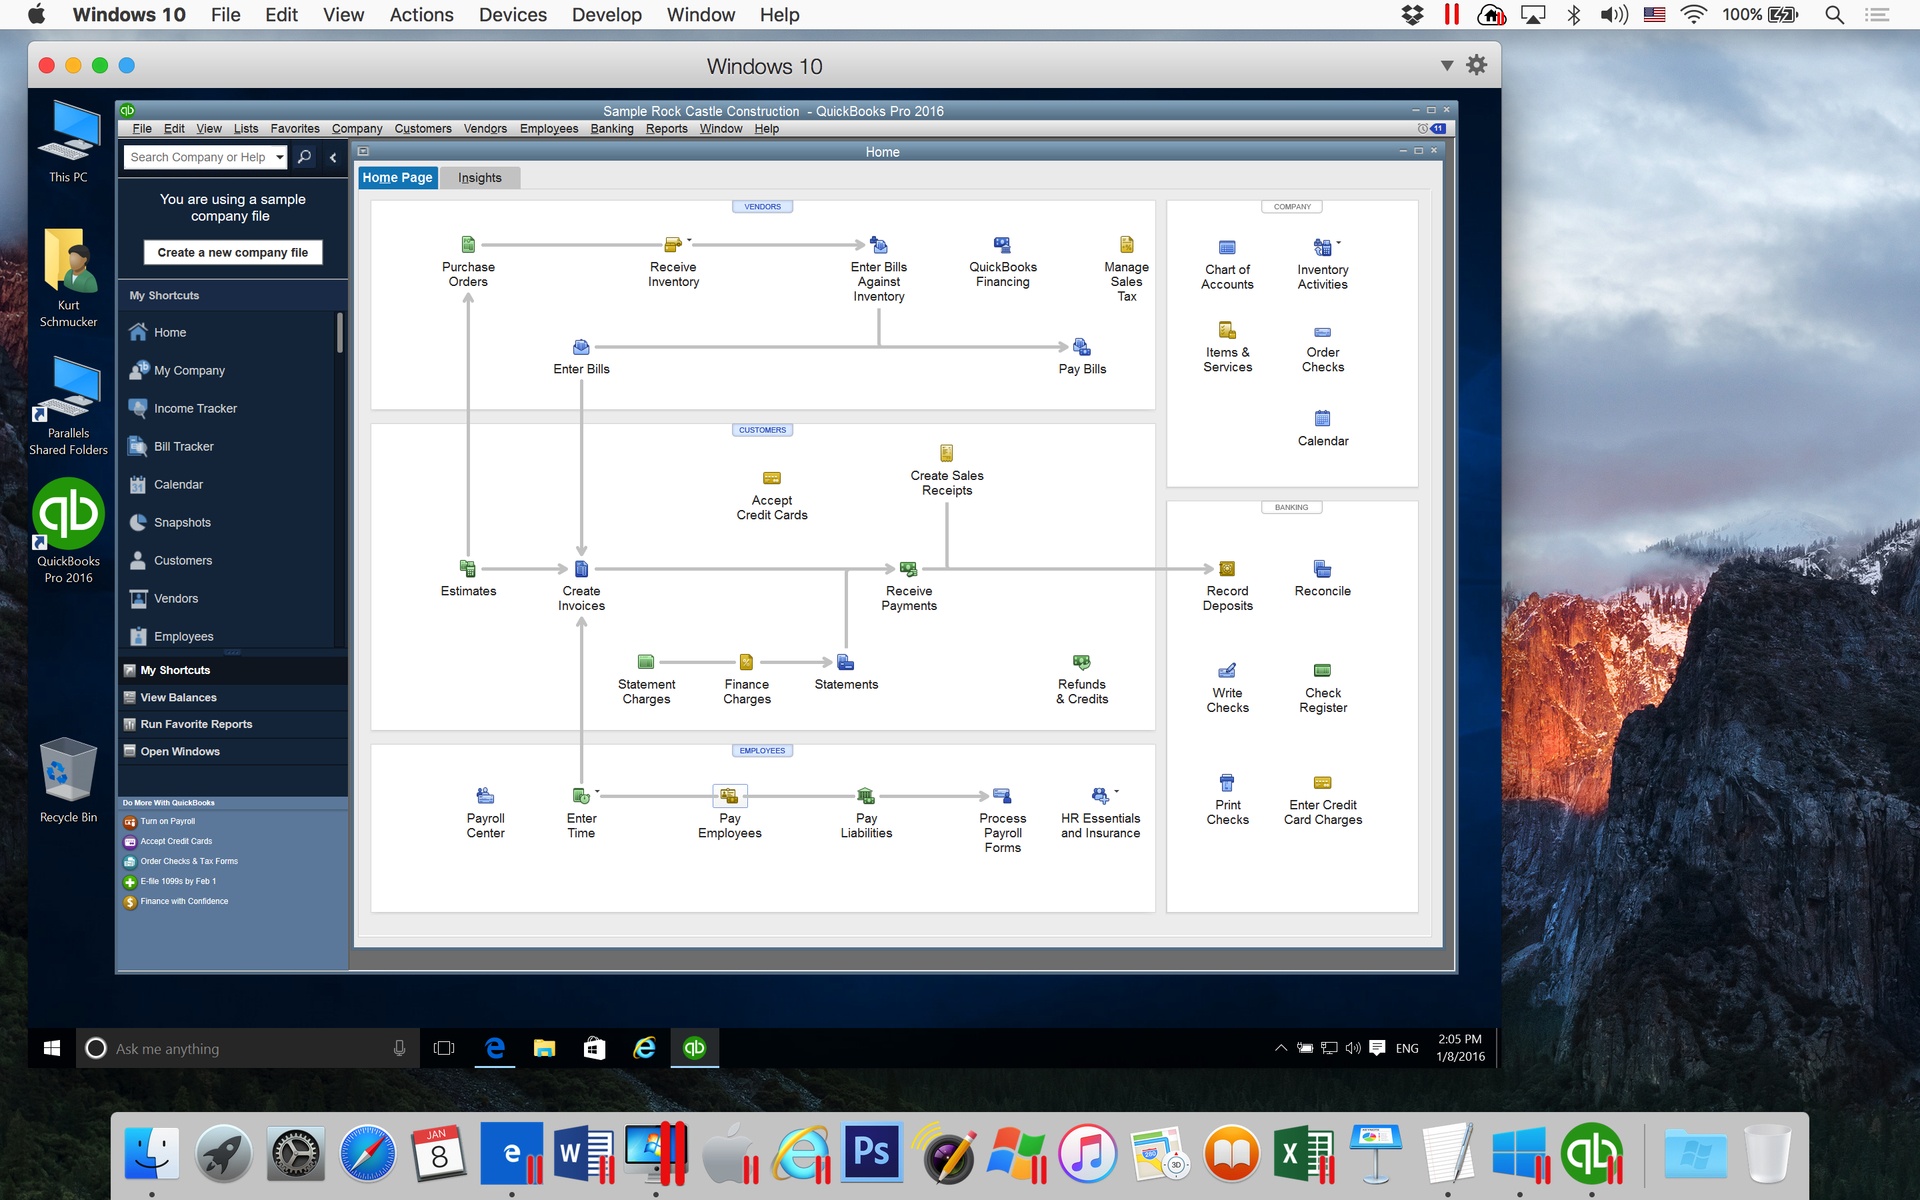Open the Vendors menu
Screen dimensions: 1920x1200
pos(485,129)
